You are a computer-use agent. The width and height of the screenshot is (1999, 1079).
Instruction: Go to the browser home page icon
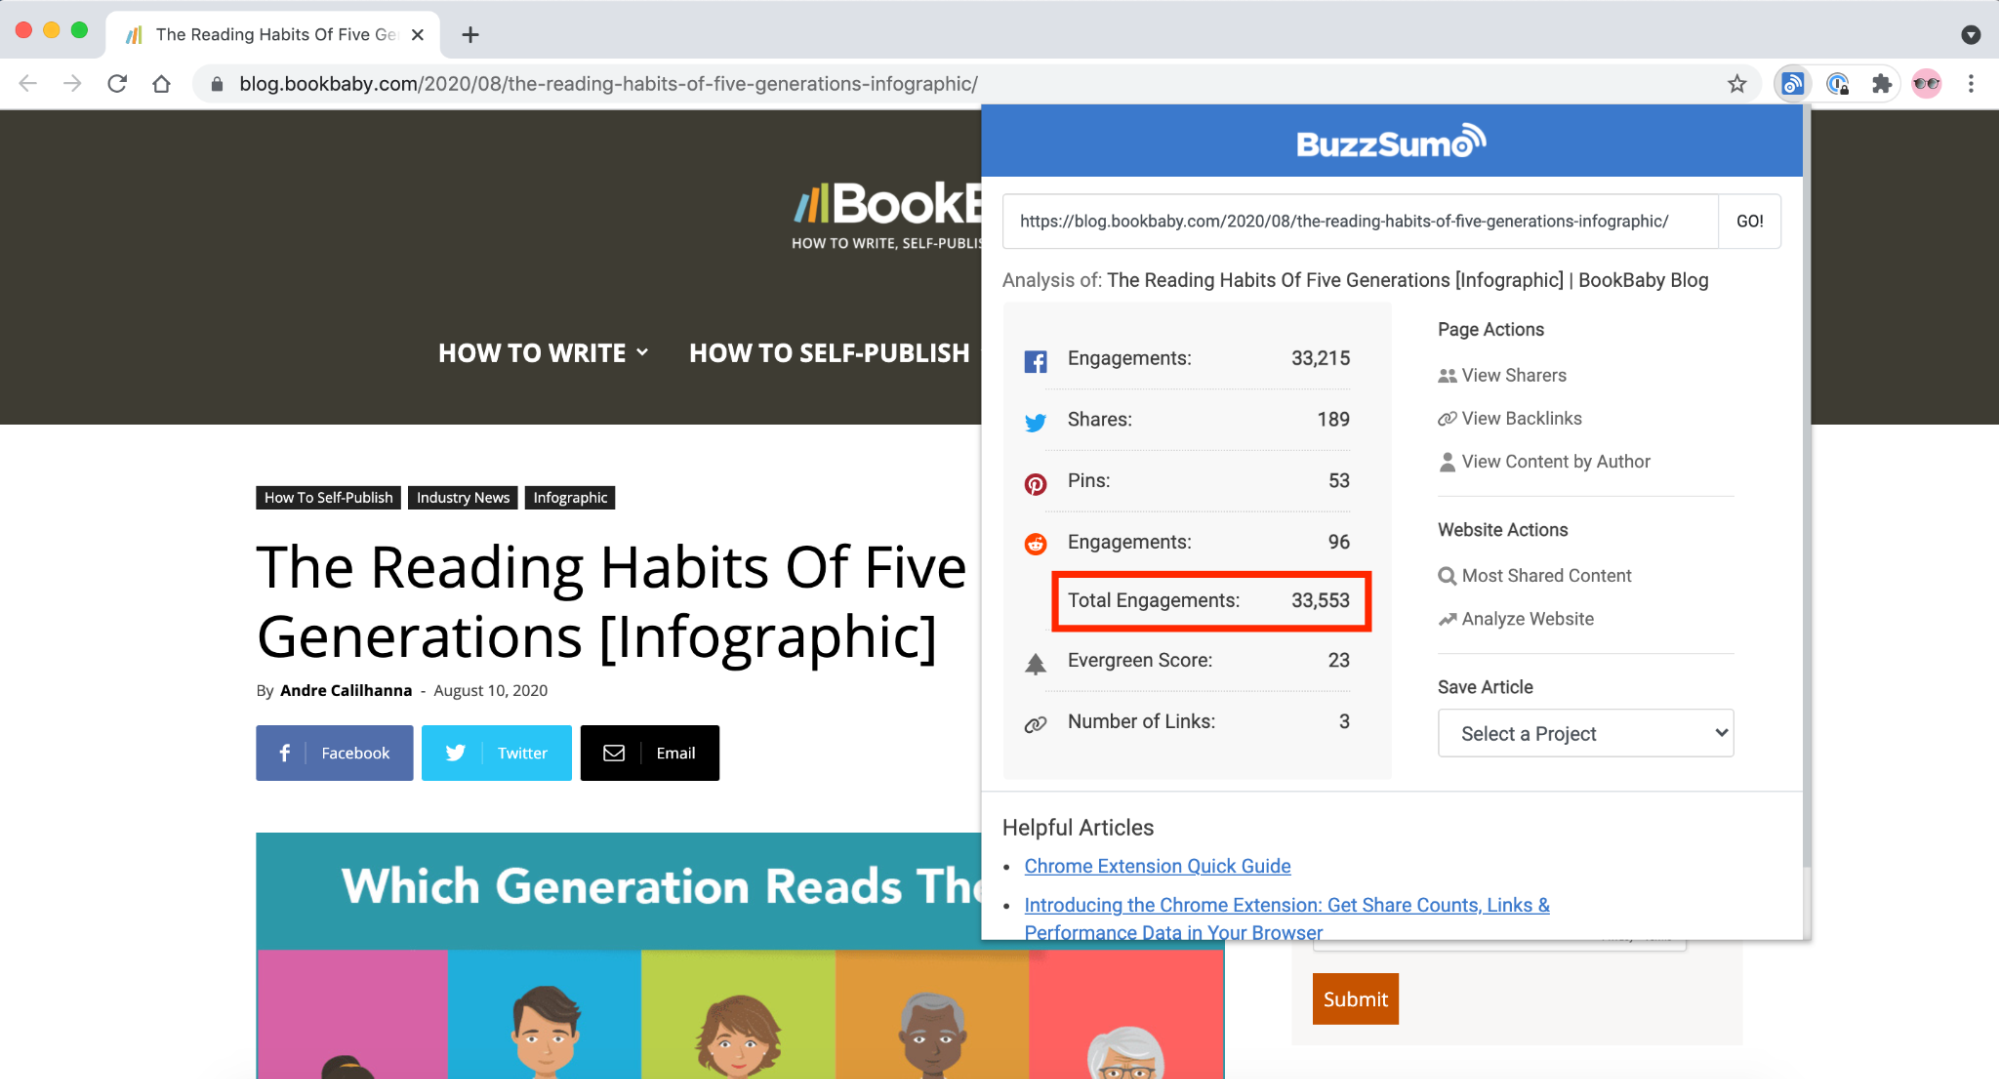pyautogui.click(x=161, y=84)
